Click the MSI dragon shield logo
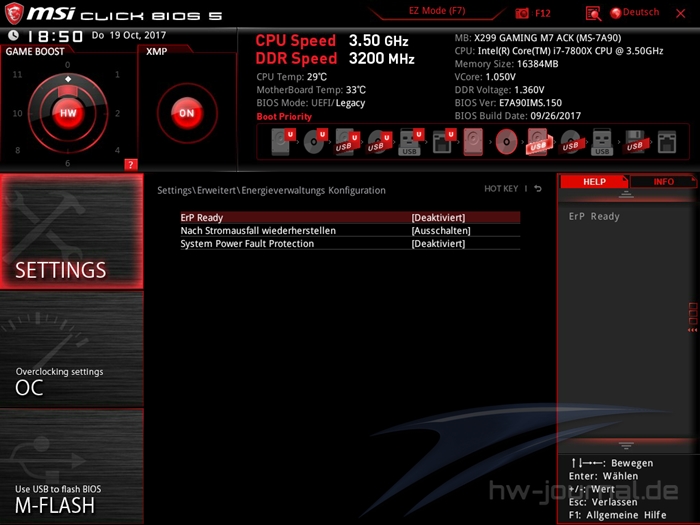This screenshot has width=700, height=525. click(13, 13)
